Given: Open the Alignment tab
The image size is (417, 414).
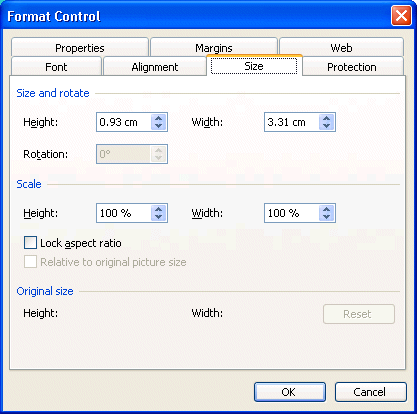Looking at the screenshot, I should click(155, 66).
